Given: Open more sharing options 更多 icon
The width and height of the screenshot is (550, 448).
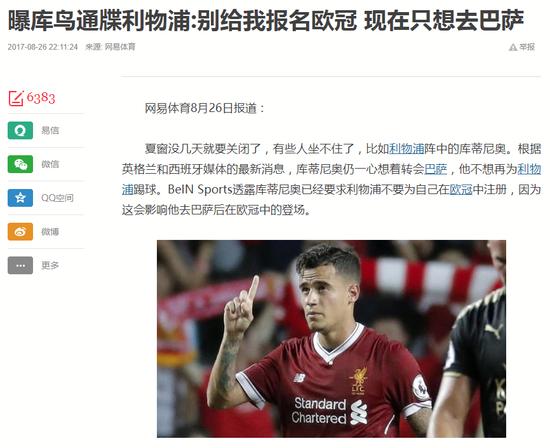Looking at the screenshot, I should tap(20, 265).
